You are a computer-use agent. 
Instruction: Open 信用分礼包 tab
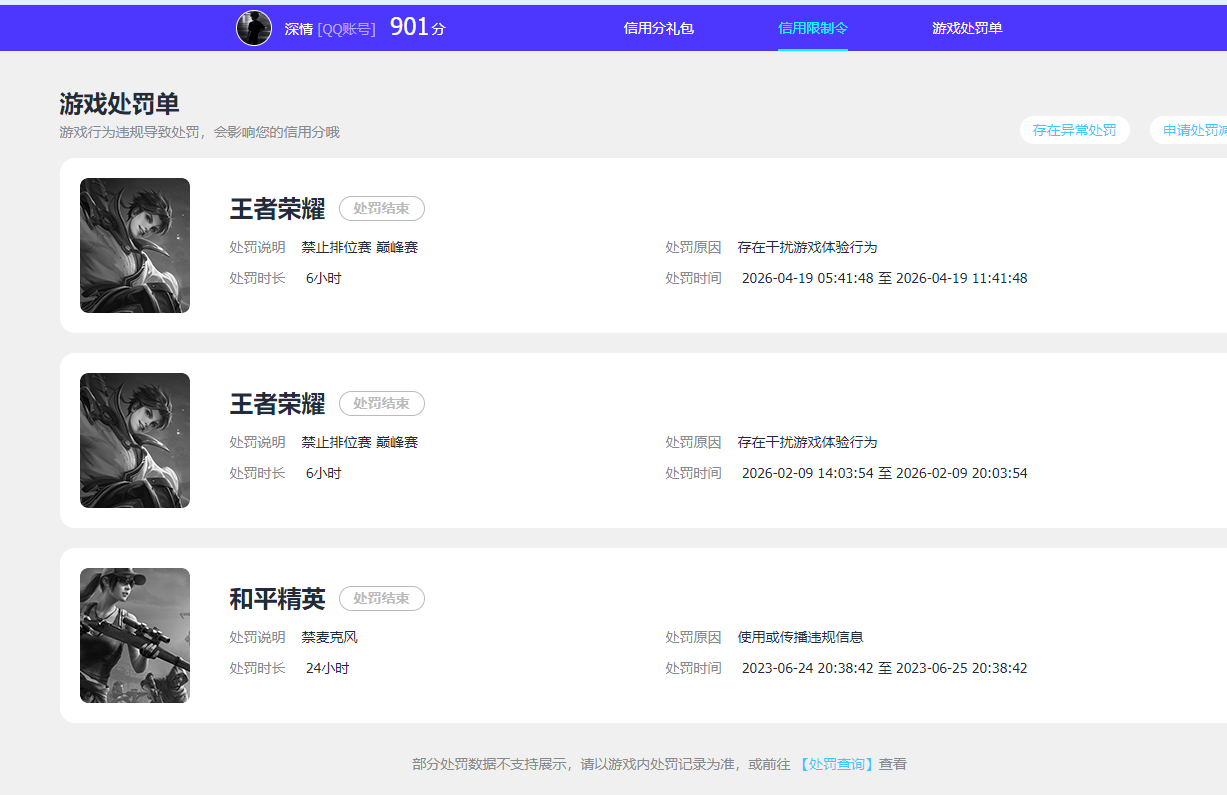[x=658, y=28]
